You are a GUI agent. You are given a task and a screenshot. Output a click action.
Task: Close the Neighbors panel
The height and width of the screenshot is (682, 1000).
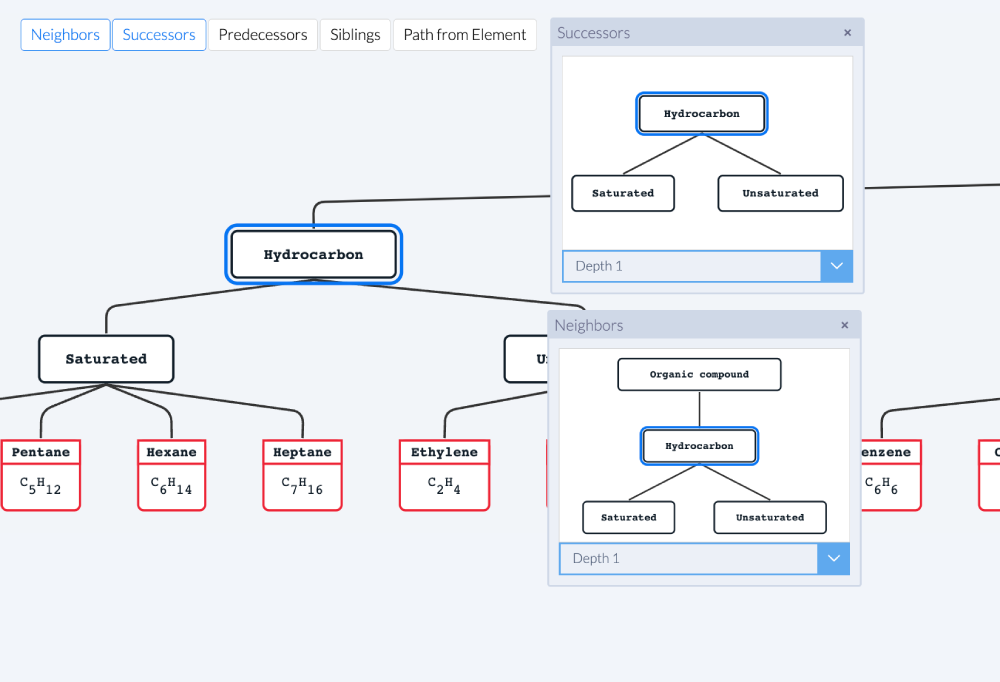coord(844,325)
